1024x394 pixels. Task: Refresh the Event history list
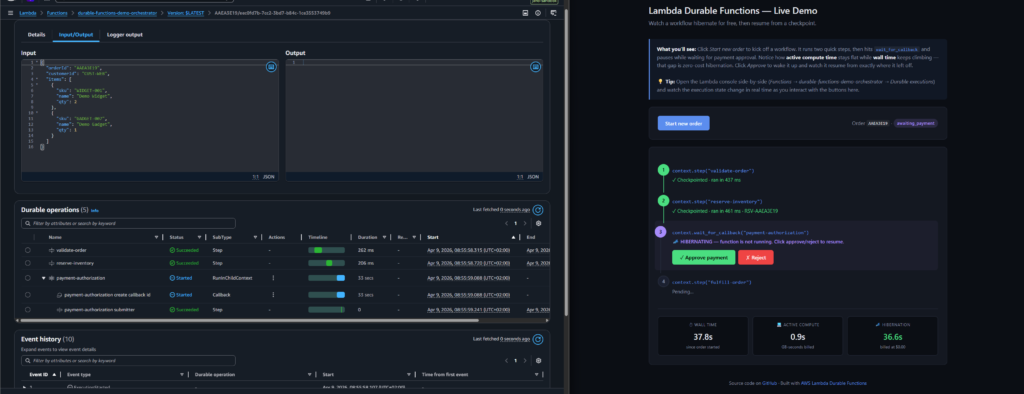click(x=537, y=339)
